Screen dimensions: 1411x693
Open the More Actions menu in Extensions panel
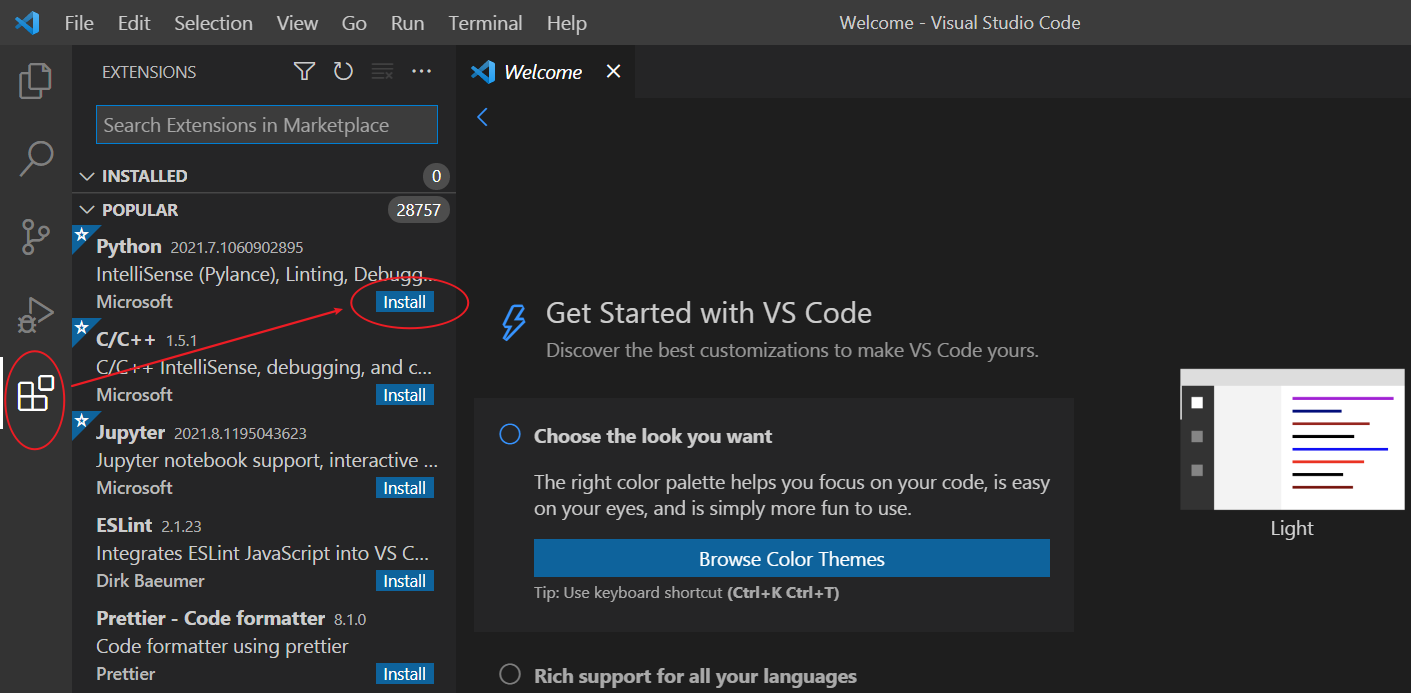click(x=421, y=71)
